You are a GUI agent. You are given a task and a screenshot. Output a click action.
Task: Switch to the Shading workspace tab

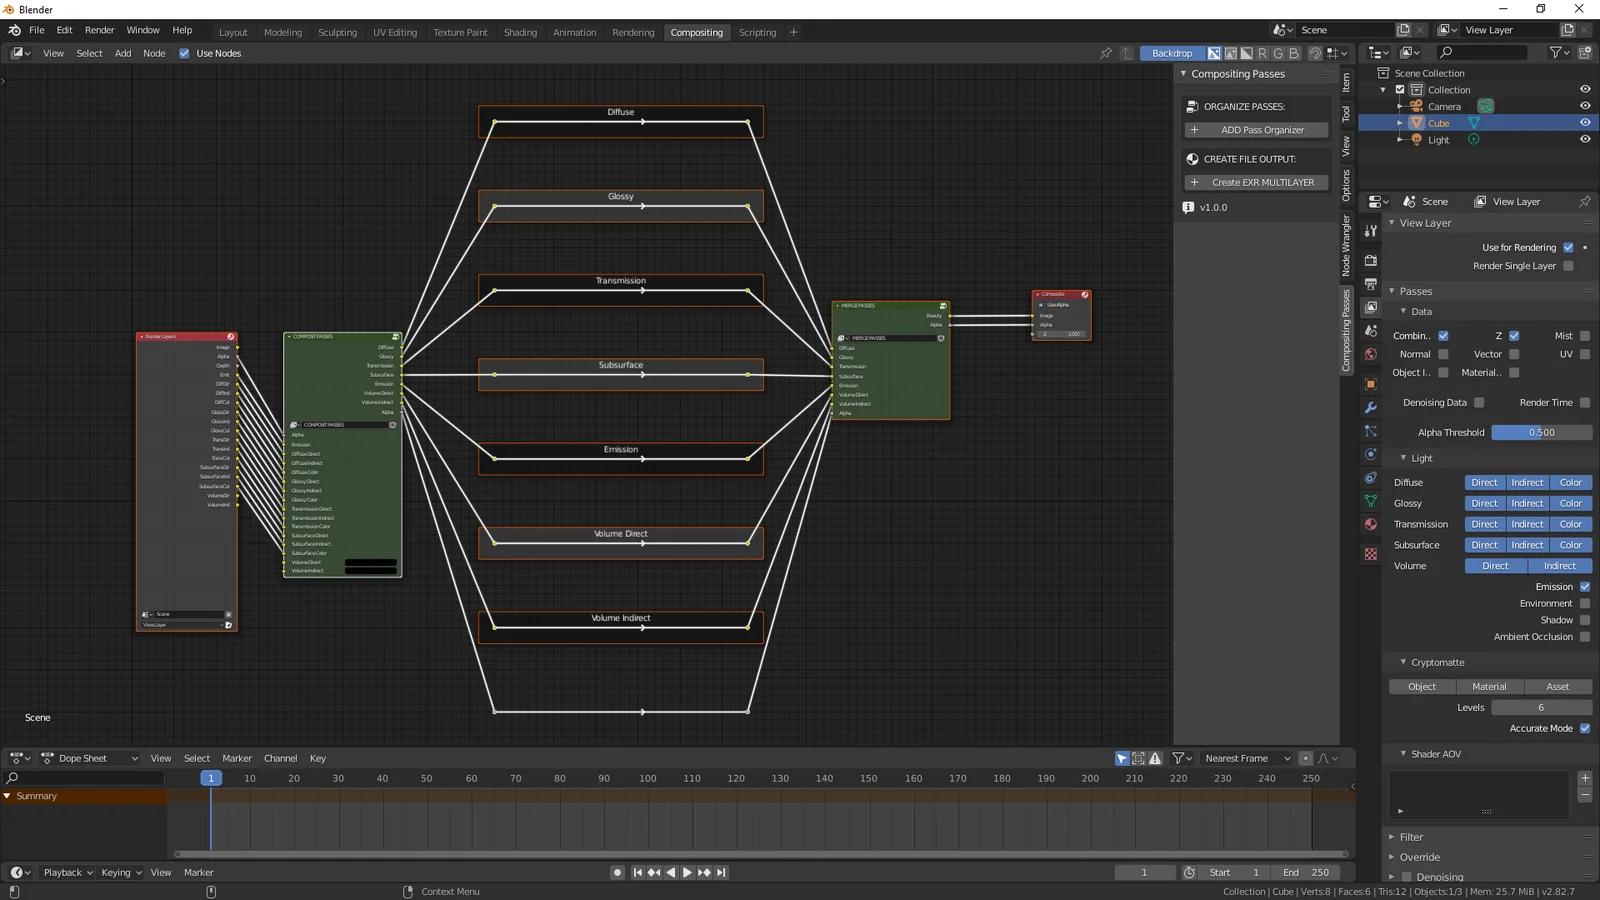click(520, 33)
